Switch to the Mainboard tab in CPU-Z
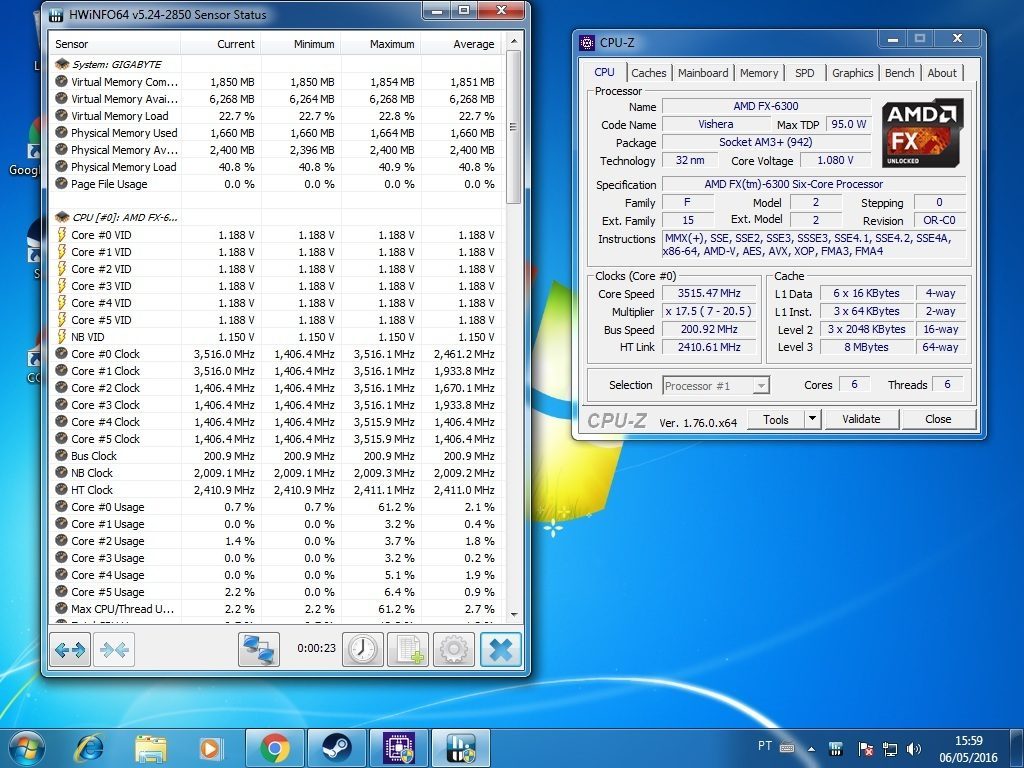This screenshot has width=1024, height=768. point(703,73)
